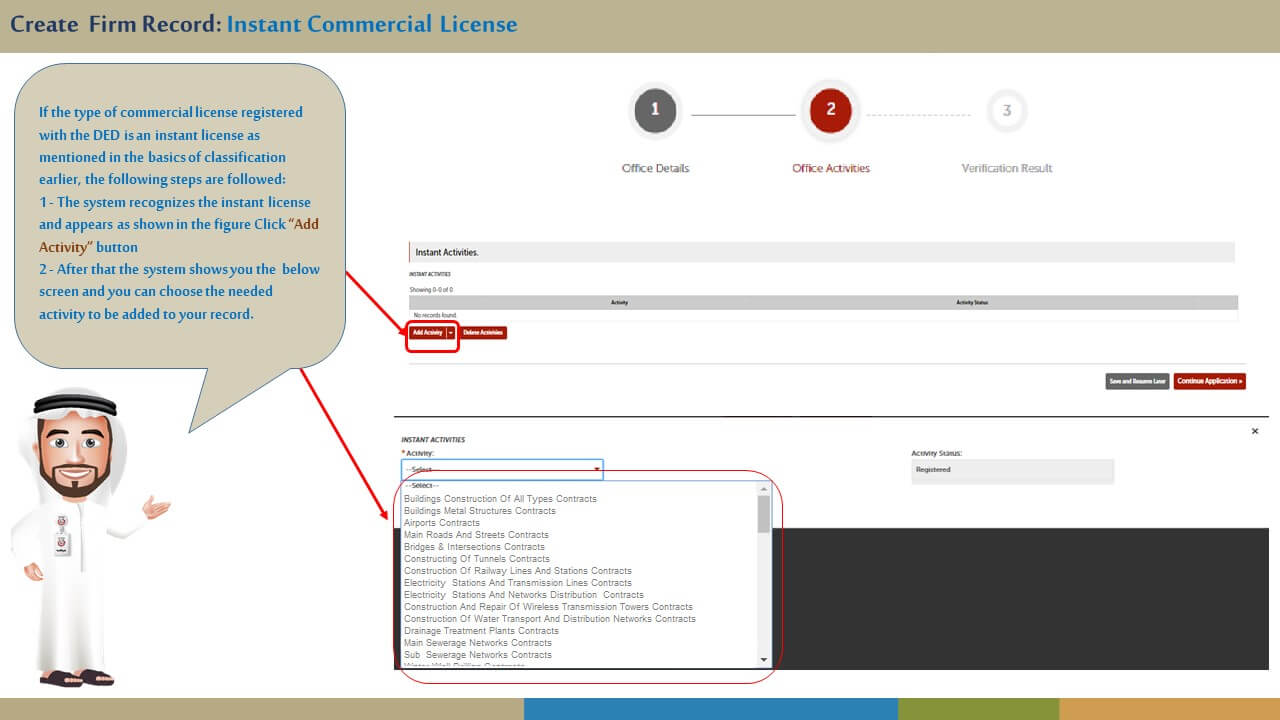Choose Constructing Of Tunnels Contracts
This screenshot has height=720, width=1280.
pos(476,559)
